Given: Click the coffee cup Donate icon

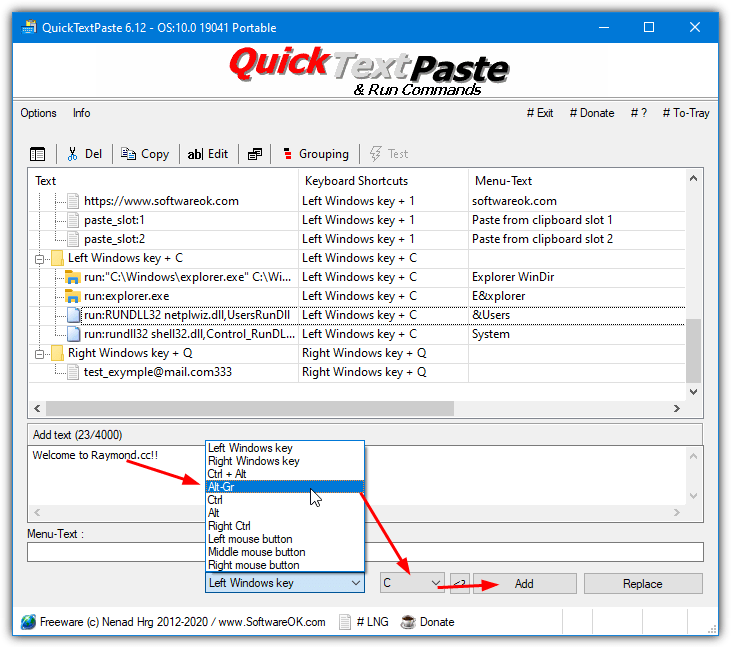Looking at the screenshot, I should click(x=408, y=622).
